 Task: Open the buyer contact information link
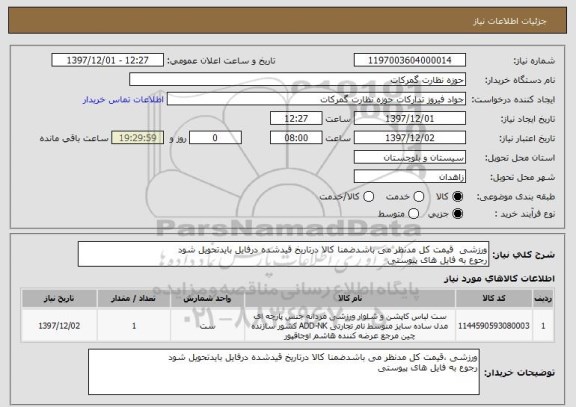click(x=123, y=100)
